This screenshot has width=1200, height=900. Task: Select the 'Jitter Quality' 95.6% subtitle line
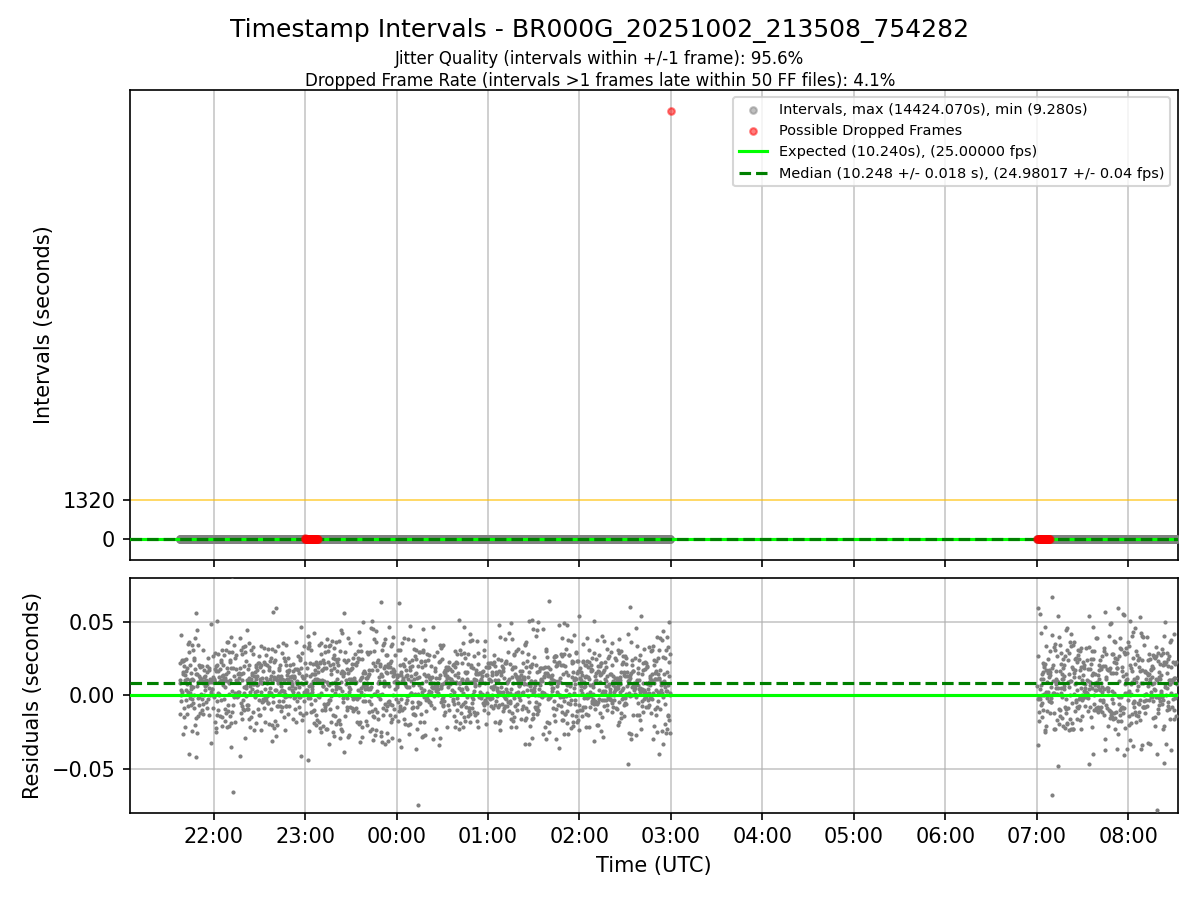pos(599,58)
